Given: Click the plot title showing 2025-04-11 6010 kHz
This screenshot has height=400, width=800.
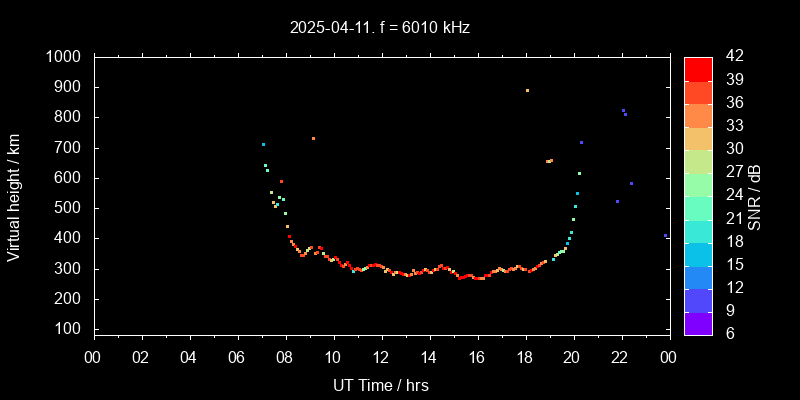Looking at the screenshot, I should coord(379,28).
